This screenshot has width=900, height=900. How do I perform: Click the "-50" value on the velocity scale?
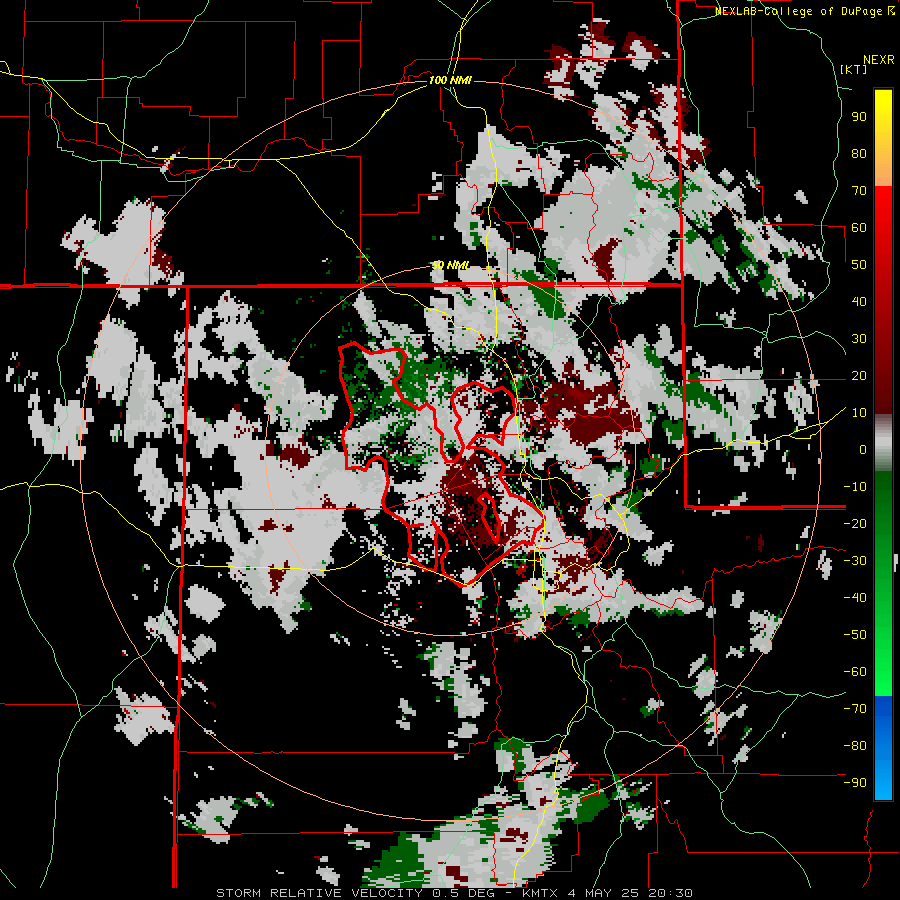coord(855,635)
